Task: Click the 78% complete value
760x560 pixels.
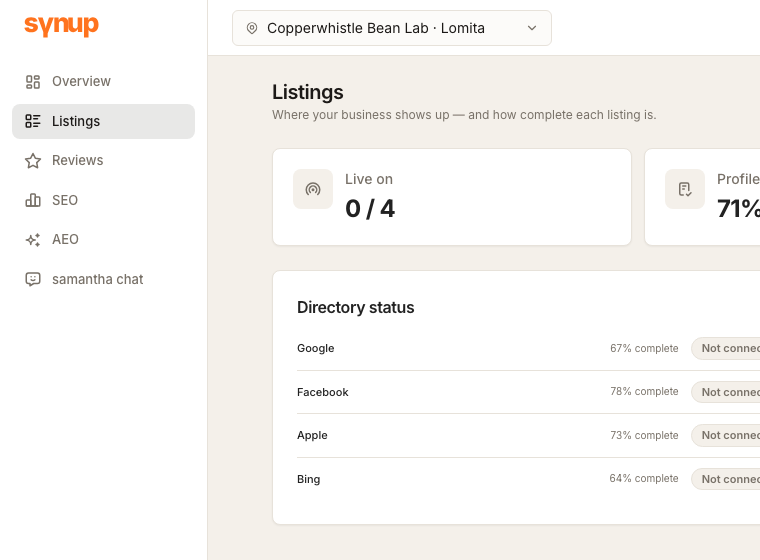Action: (644, 391)
